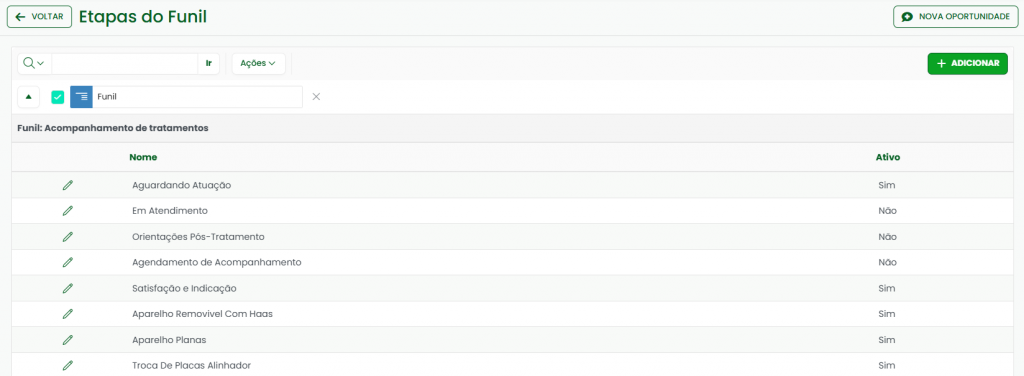Edit Agendamento de Acompanhamento via pencil icon
Screen dimensions: 1024x376
pyautogui.click(x=68, y=262)
